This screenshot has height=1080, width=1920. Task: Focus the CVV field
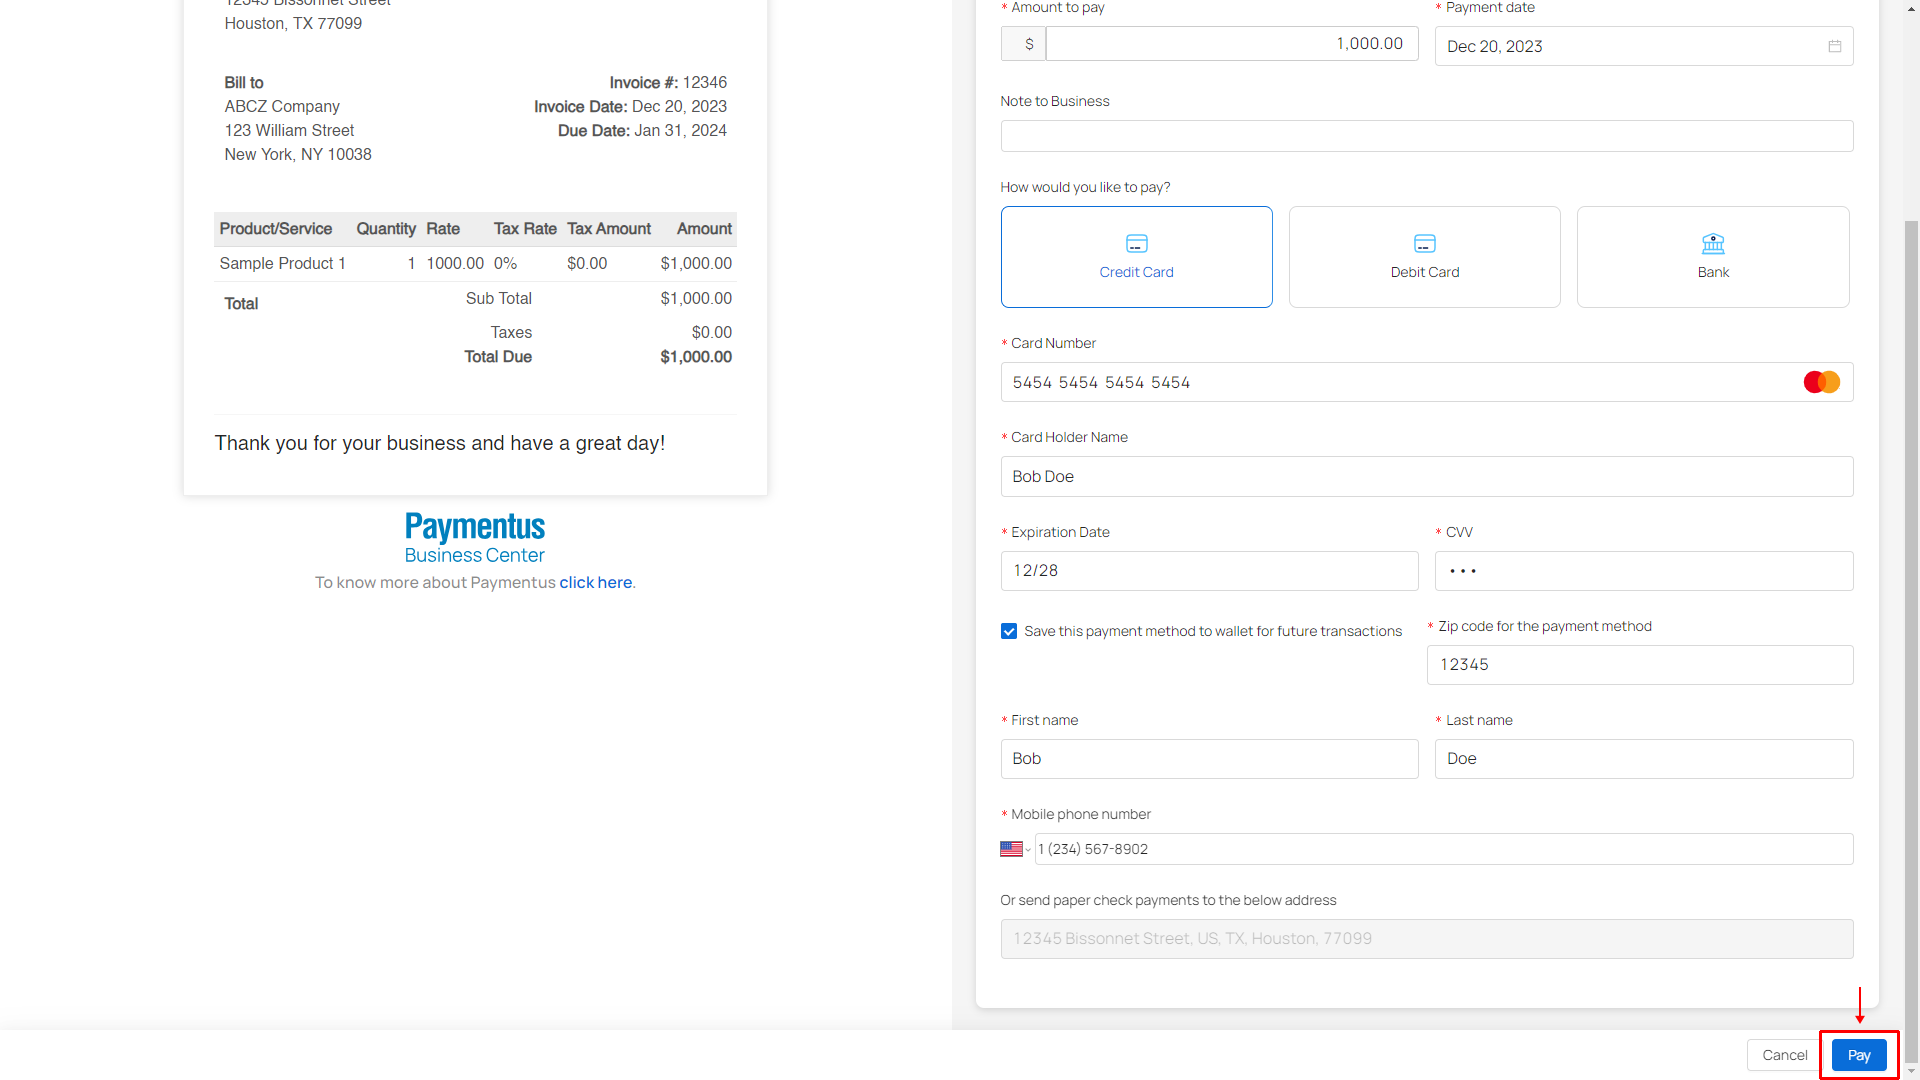coord(1643,571)
